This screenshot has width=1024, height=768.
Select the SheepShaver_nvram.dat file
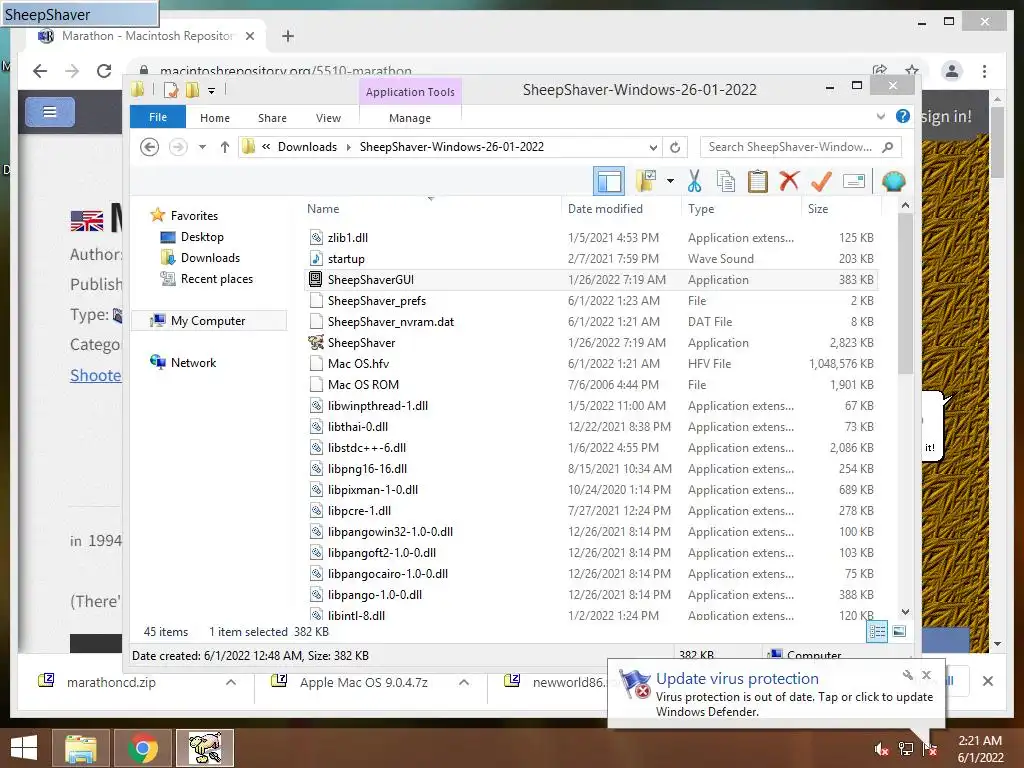[592, 321]
